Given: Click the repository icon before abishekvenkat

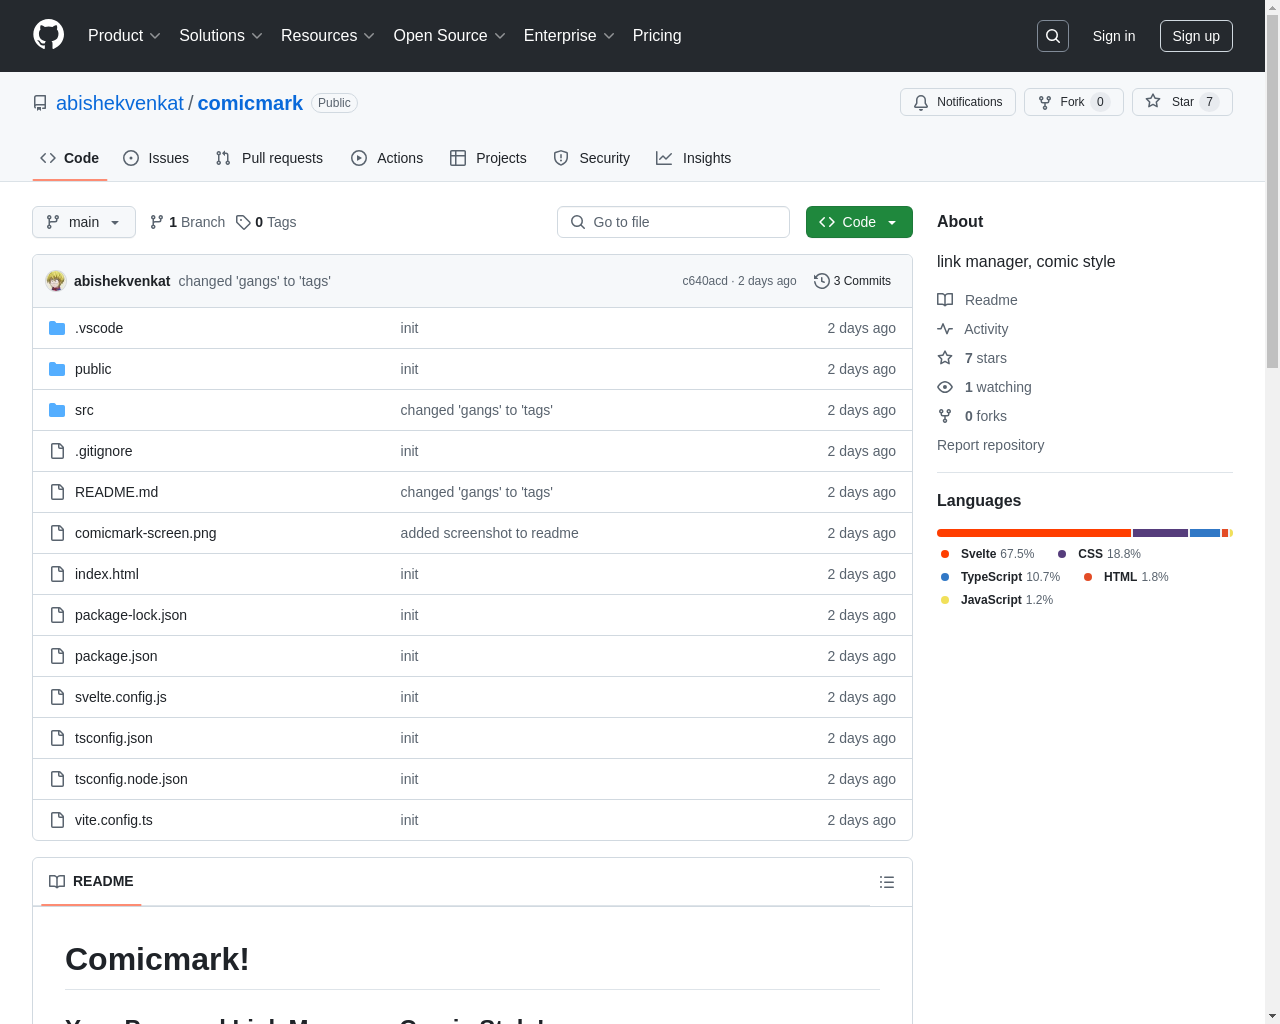Looking at the screenshot, I should 40,103.
